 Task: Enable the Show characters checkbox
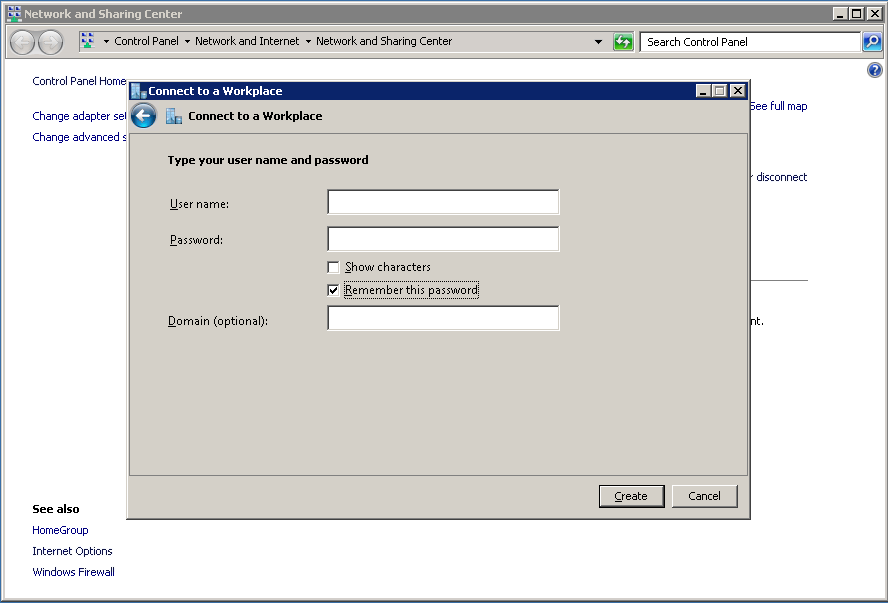coord(333,267)
